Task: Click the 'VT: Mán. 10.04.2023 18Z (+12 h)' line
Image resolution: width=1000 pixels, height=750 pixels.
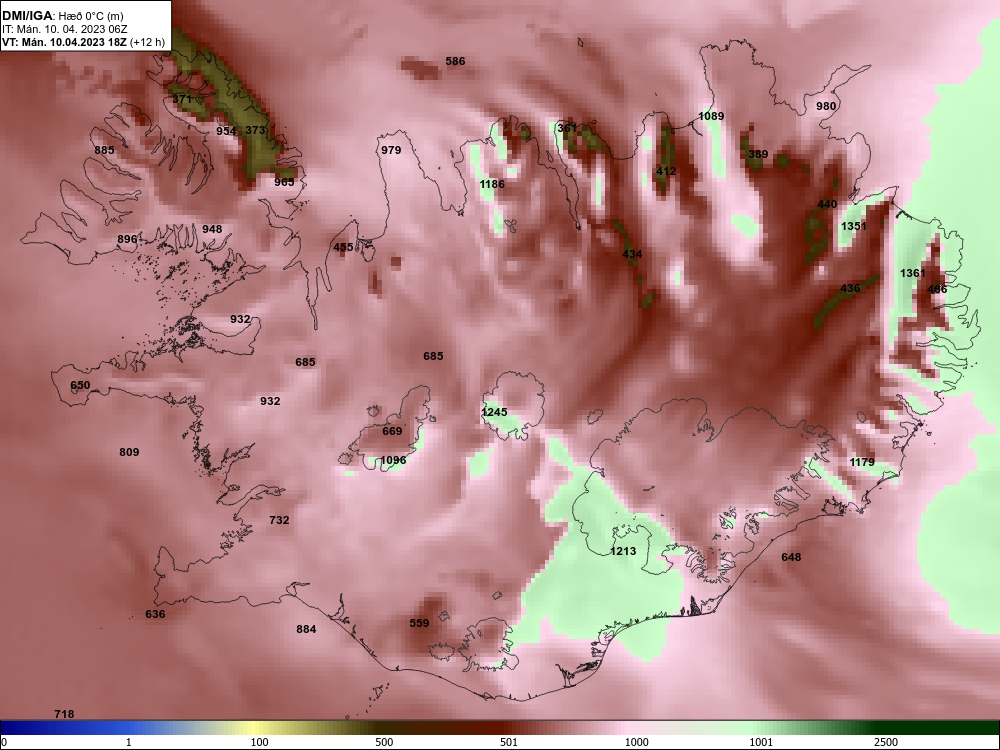Action: [x=83, y=43]
